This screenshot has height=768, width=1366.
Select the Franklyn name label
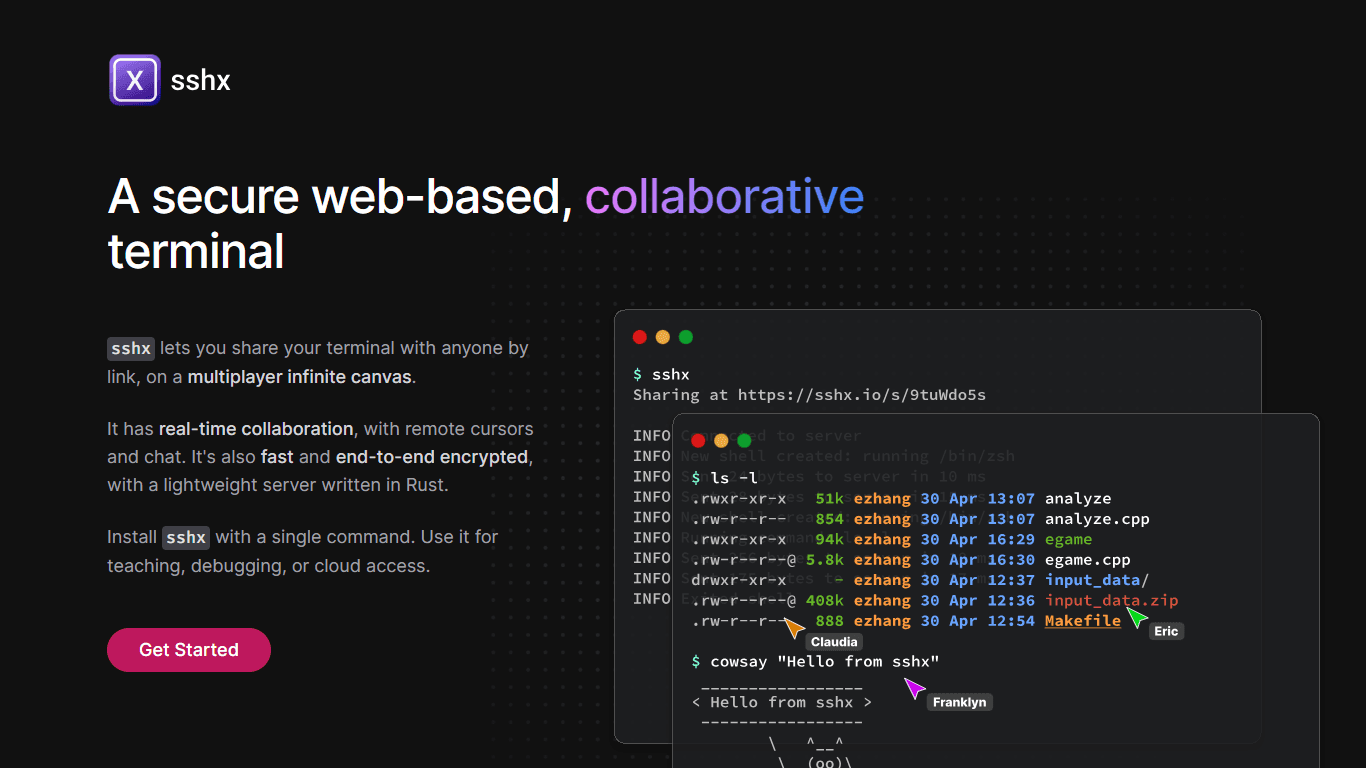coord(960,702)
